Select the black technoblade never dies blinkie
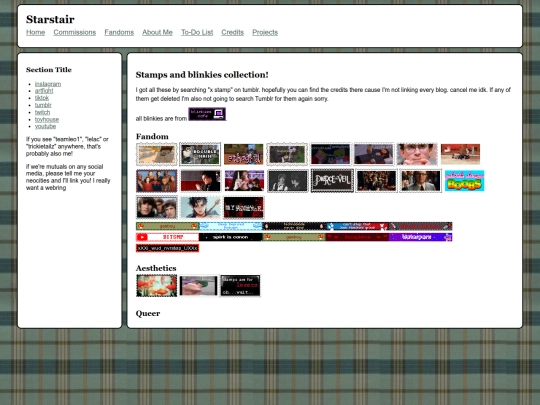 point(294,226)
